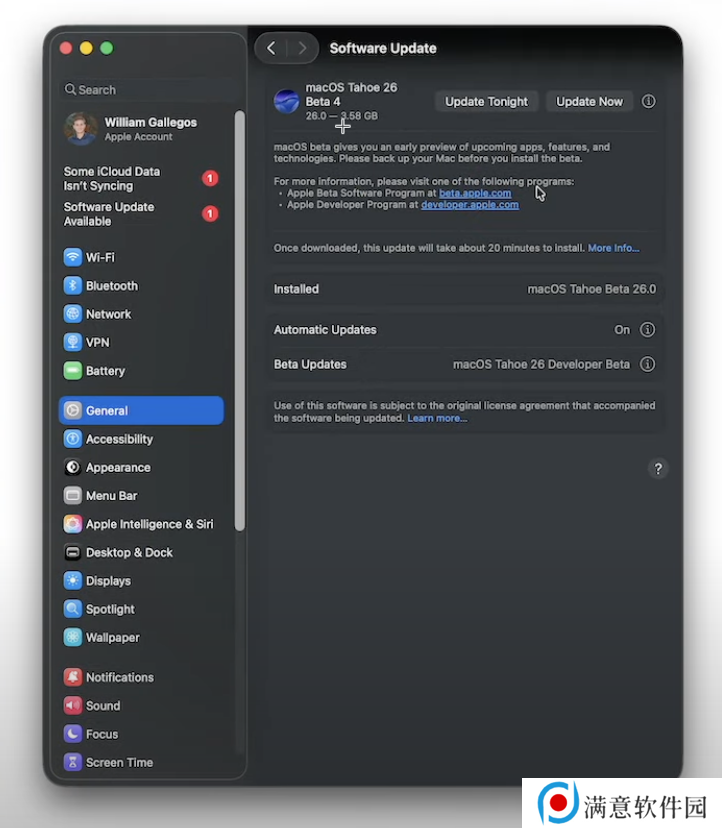722x828 pixels.
Task: Select the Focus moon icon
Action: 73,734
